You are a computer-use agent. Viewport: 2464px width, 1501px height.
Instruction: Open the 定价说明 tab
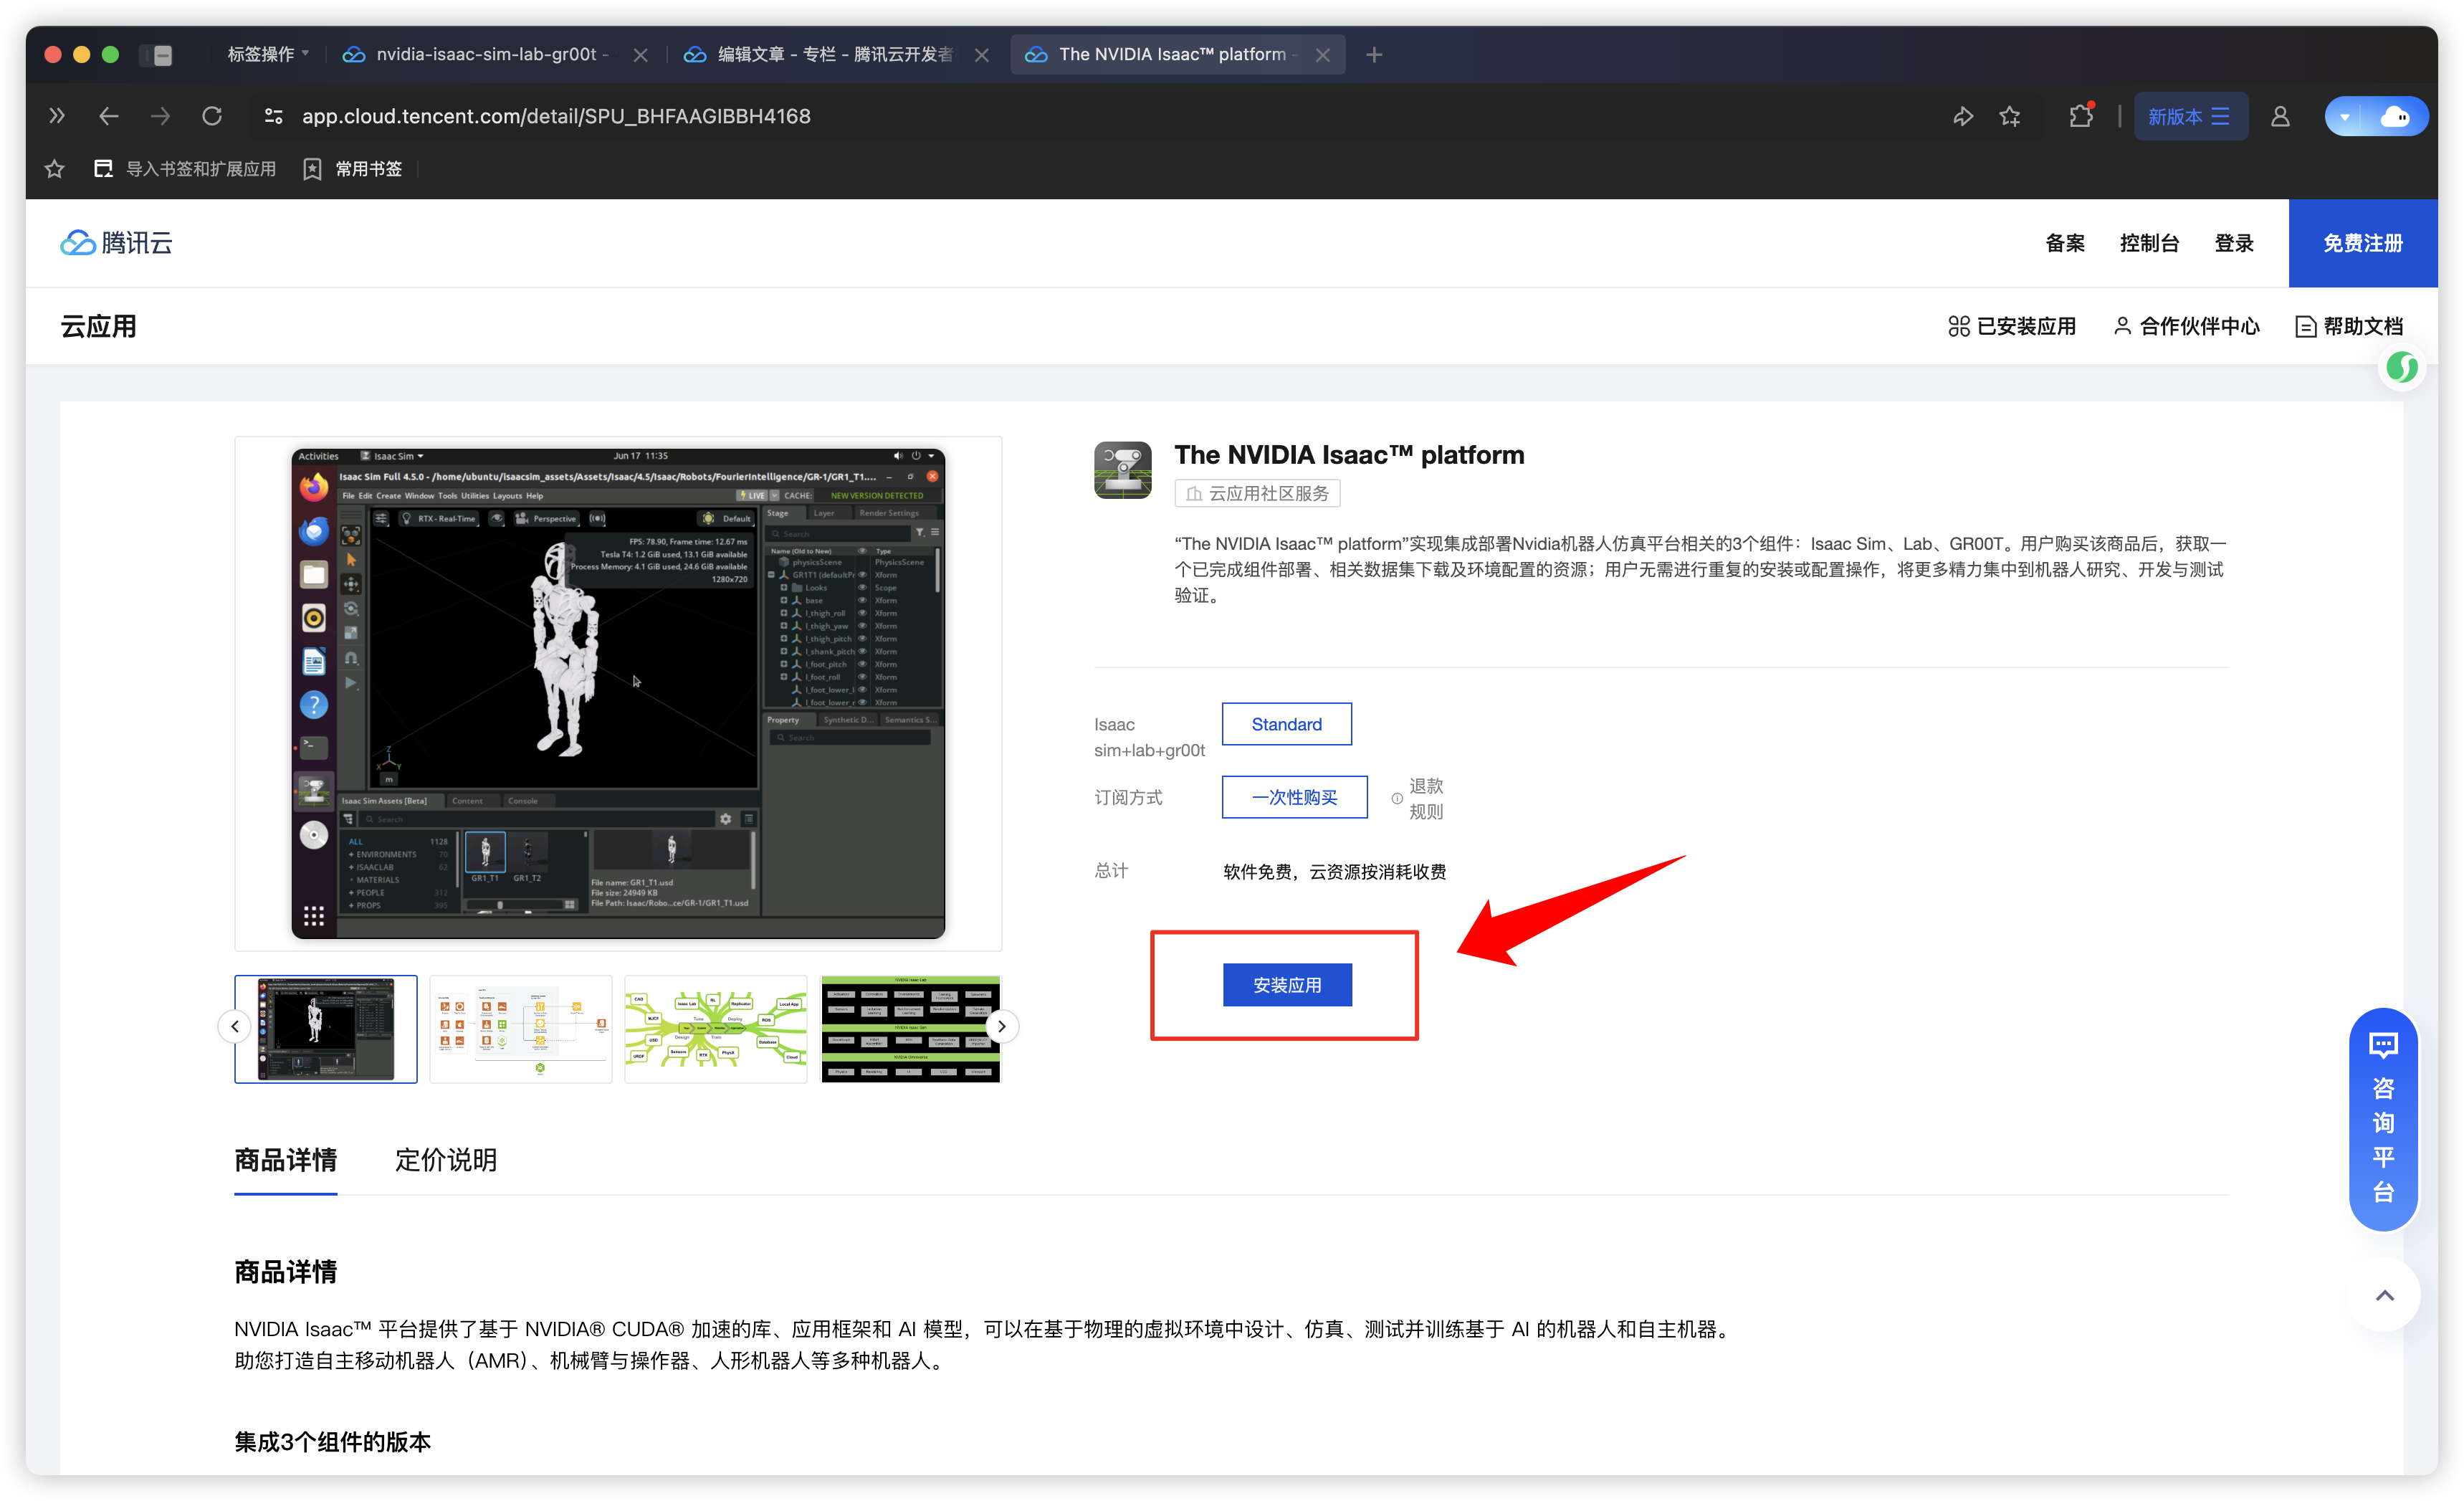[x=446, y=1160]
